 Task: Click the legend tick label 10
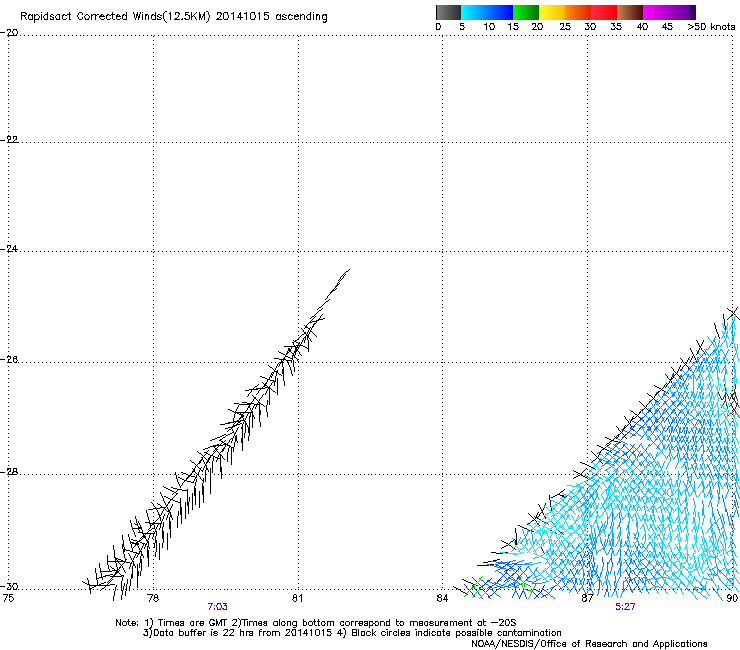(x=489, y=27)
